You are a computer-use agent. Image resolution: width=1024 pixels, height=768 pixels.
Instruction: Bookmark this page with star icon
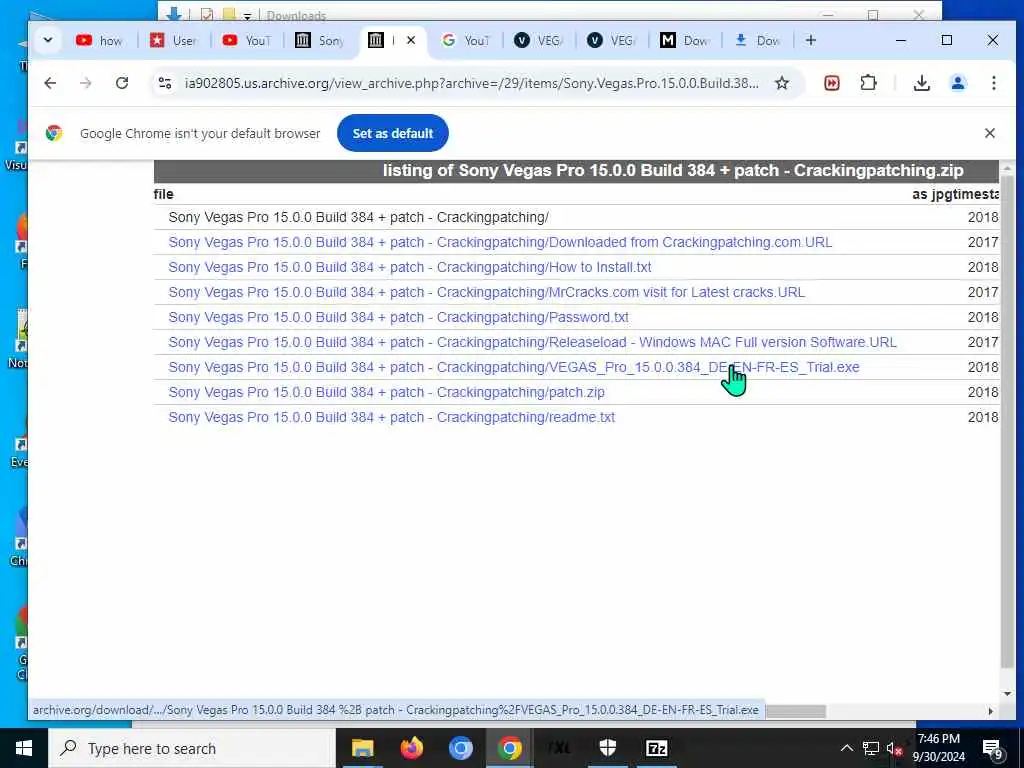[x=782, y=83]
